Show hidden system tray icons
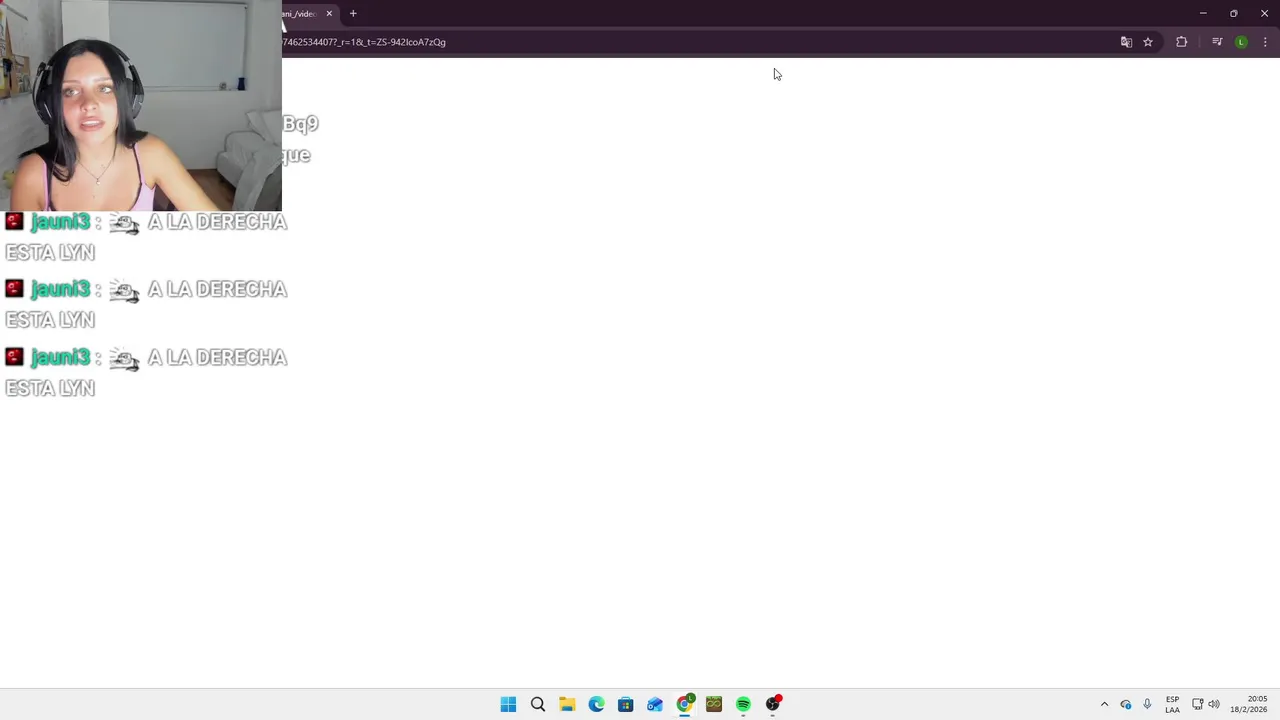This screenshot has height=720, width=1280. coord(1104,704)
